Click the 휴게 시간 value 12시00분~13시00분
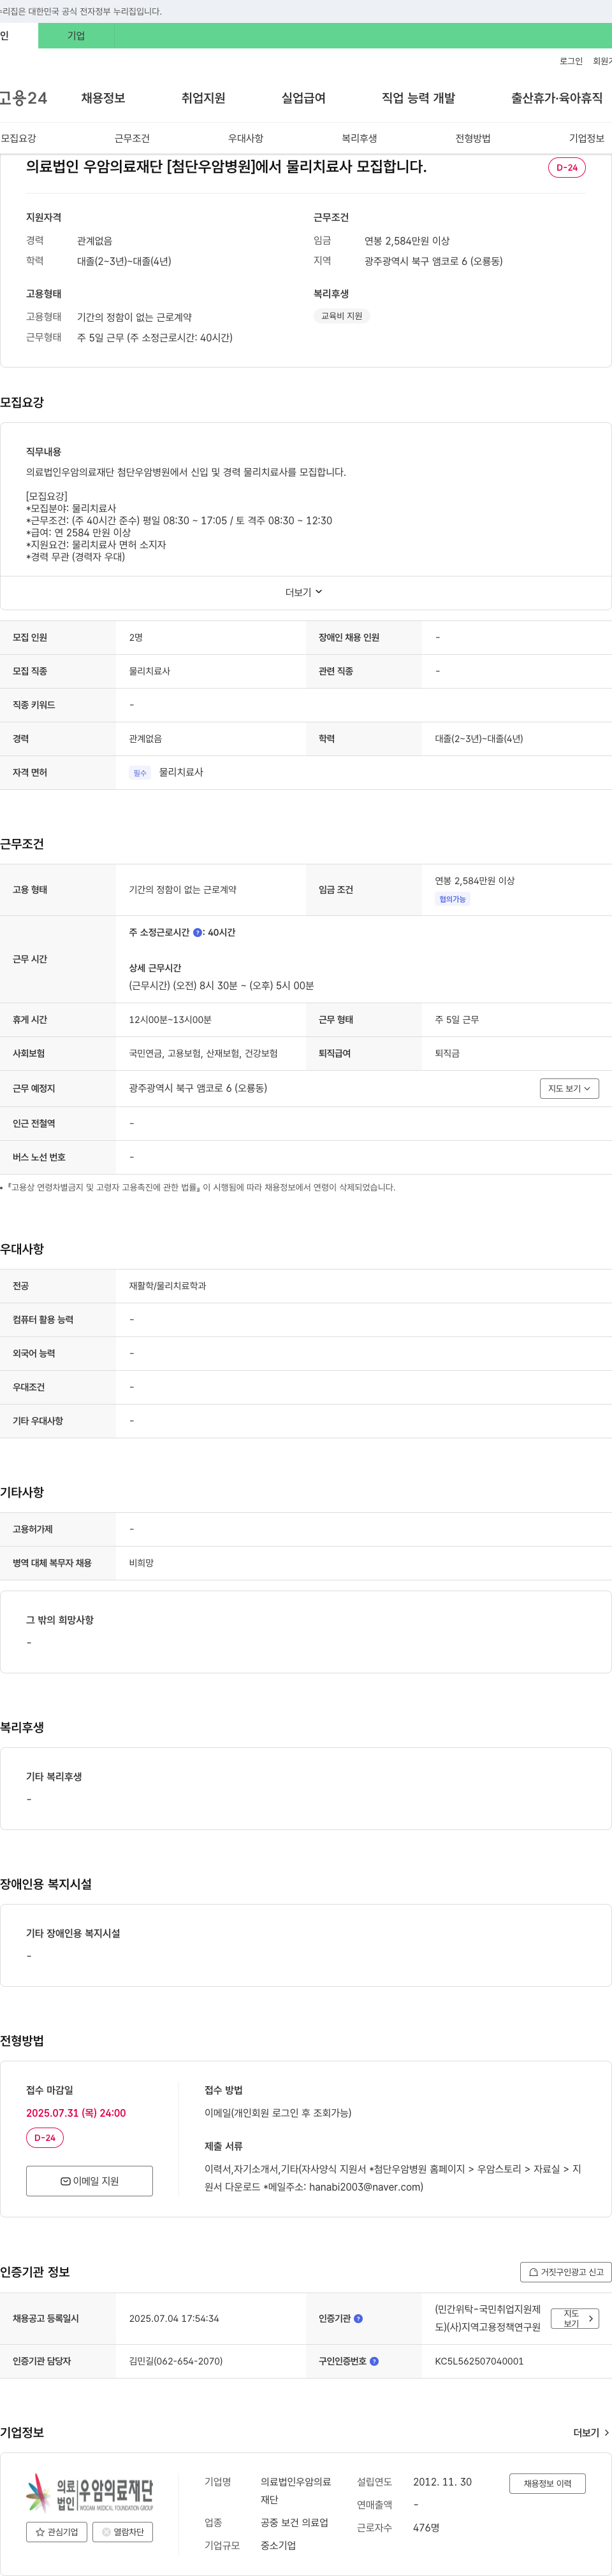The image size is (612, 2576). [170, 1020]
